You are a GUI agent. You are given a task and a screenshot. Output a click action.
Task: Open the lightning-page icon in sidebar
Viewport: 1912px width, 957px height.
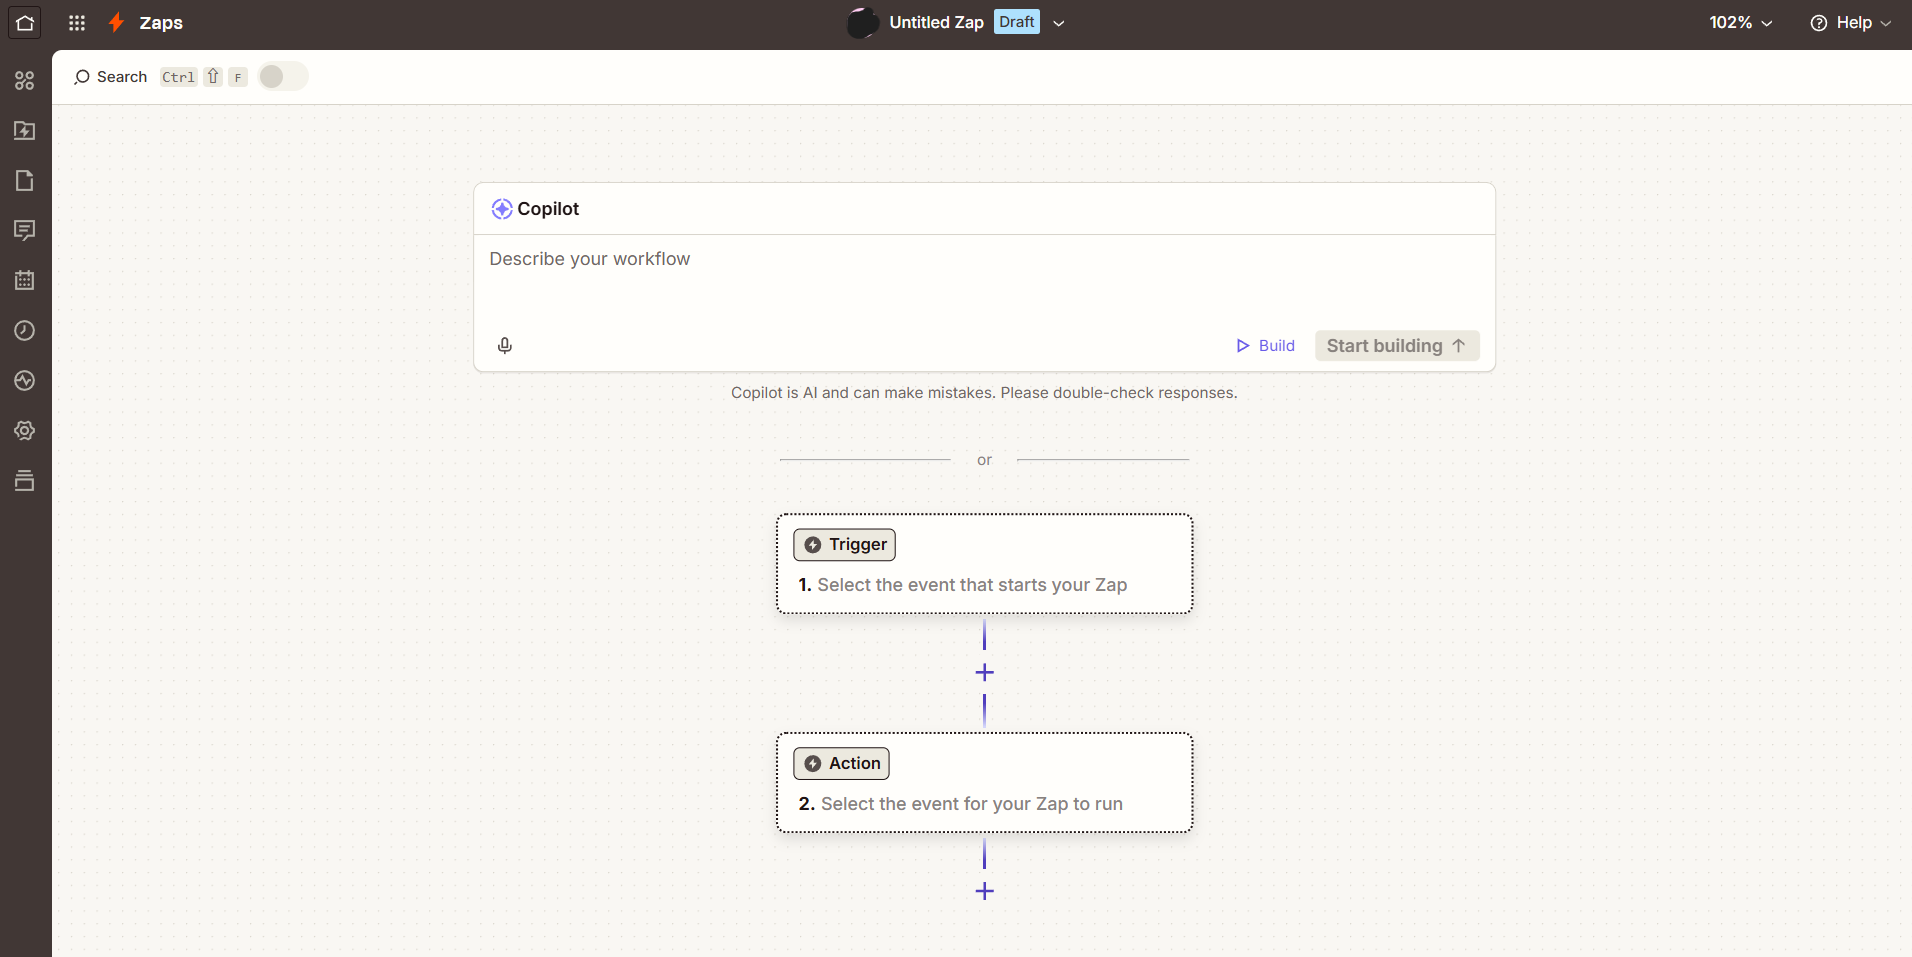[25, 130]
